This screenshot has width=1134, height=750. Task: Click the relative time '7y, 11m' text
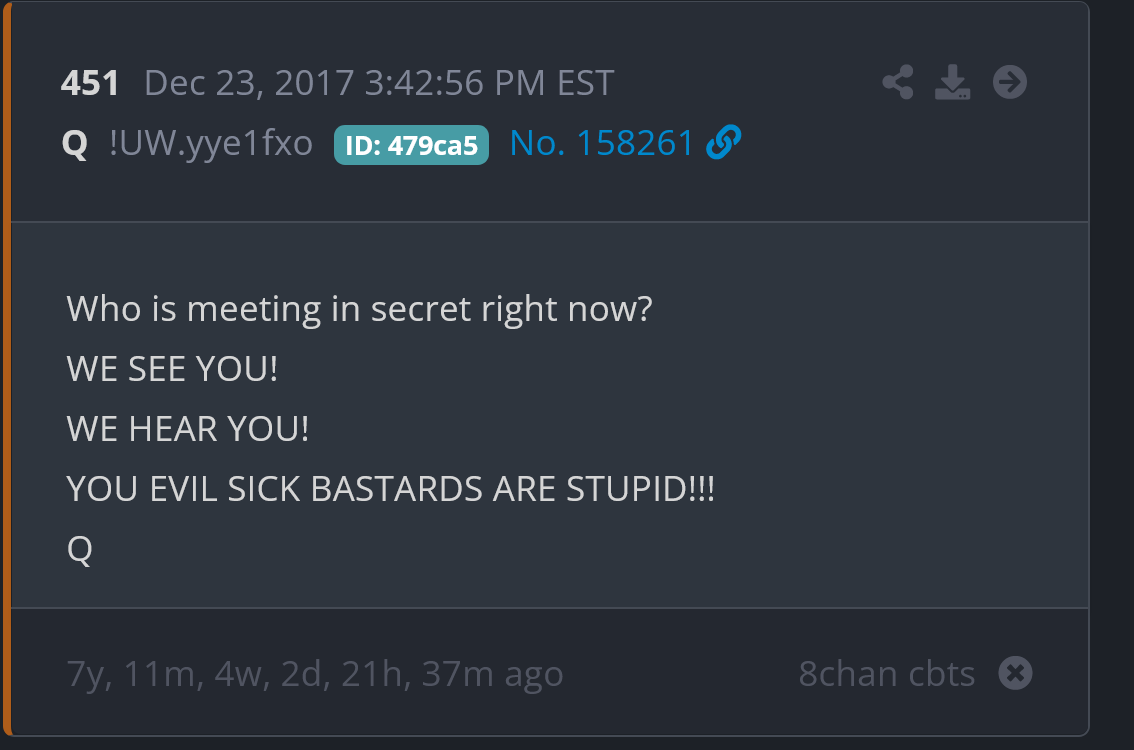(x=132, y=674)
